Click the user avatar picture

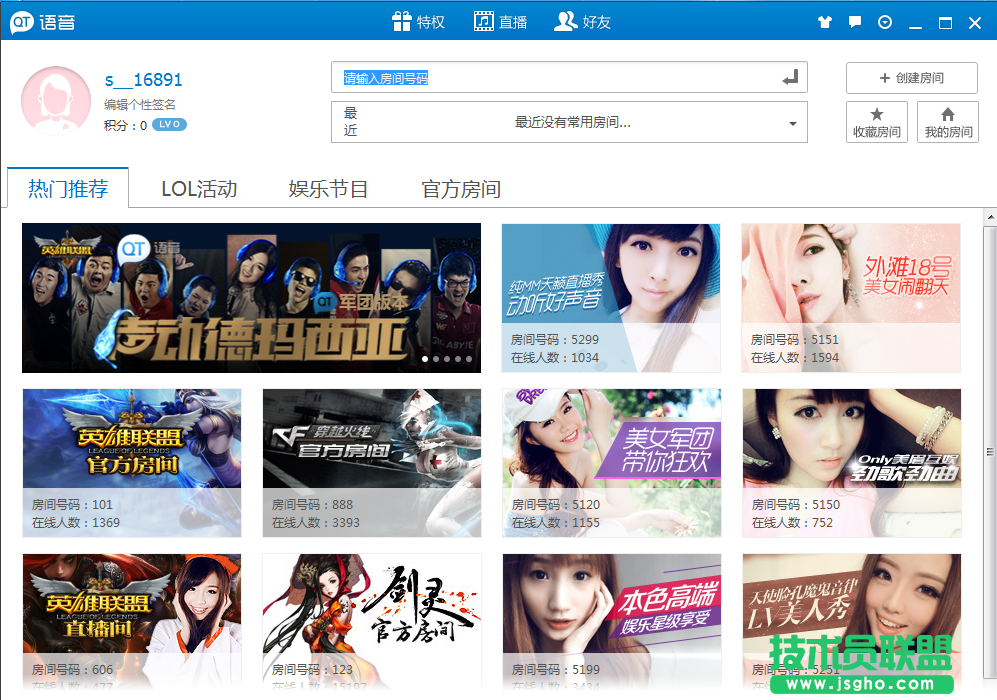56,100
